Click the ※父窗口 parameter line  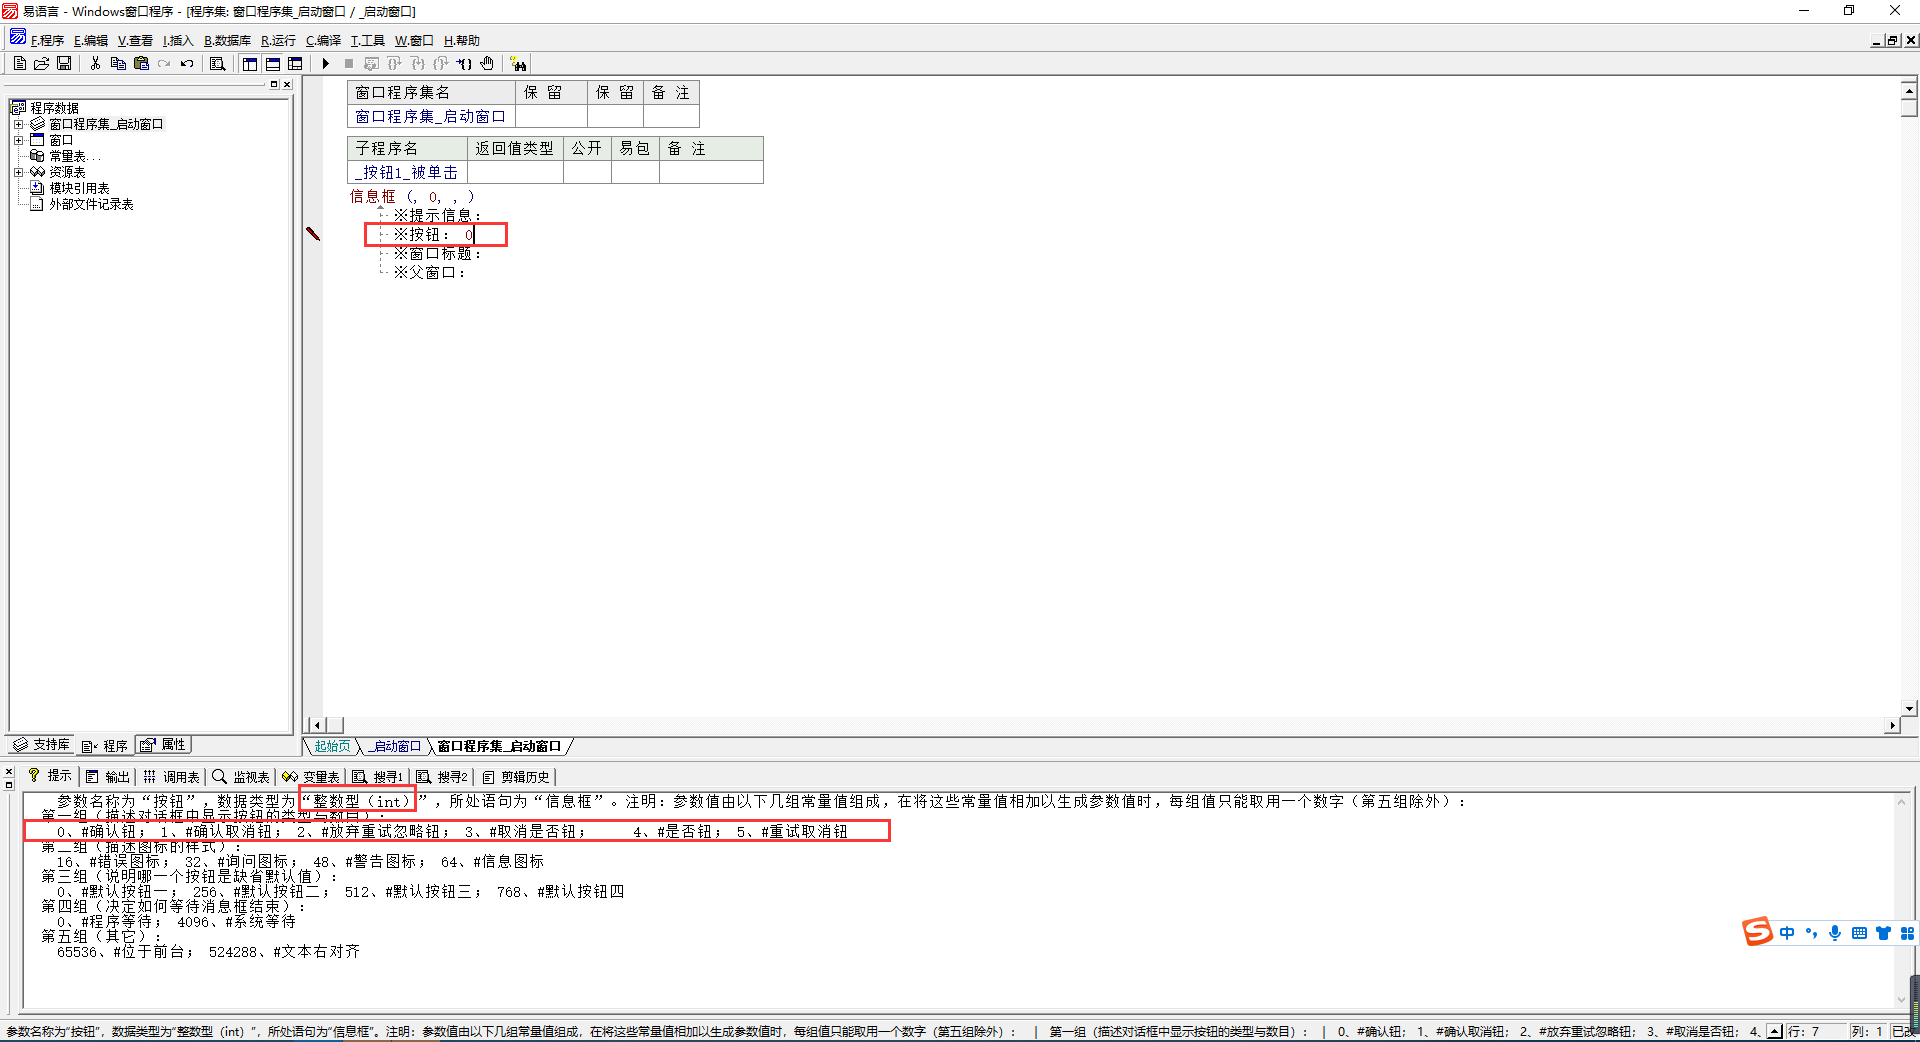click(x=429, y=272)
